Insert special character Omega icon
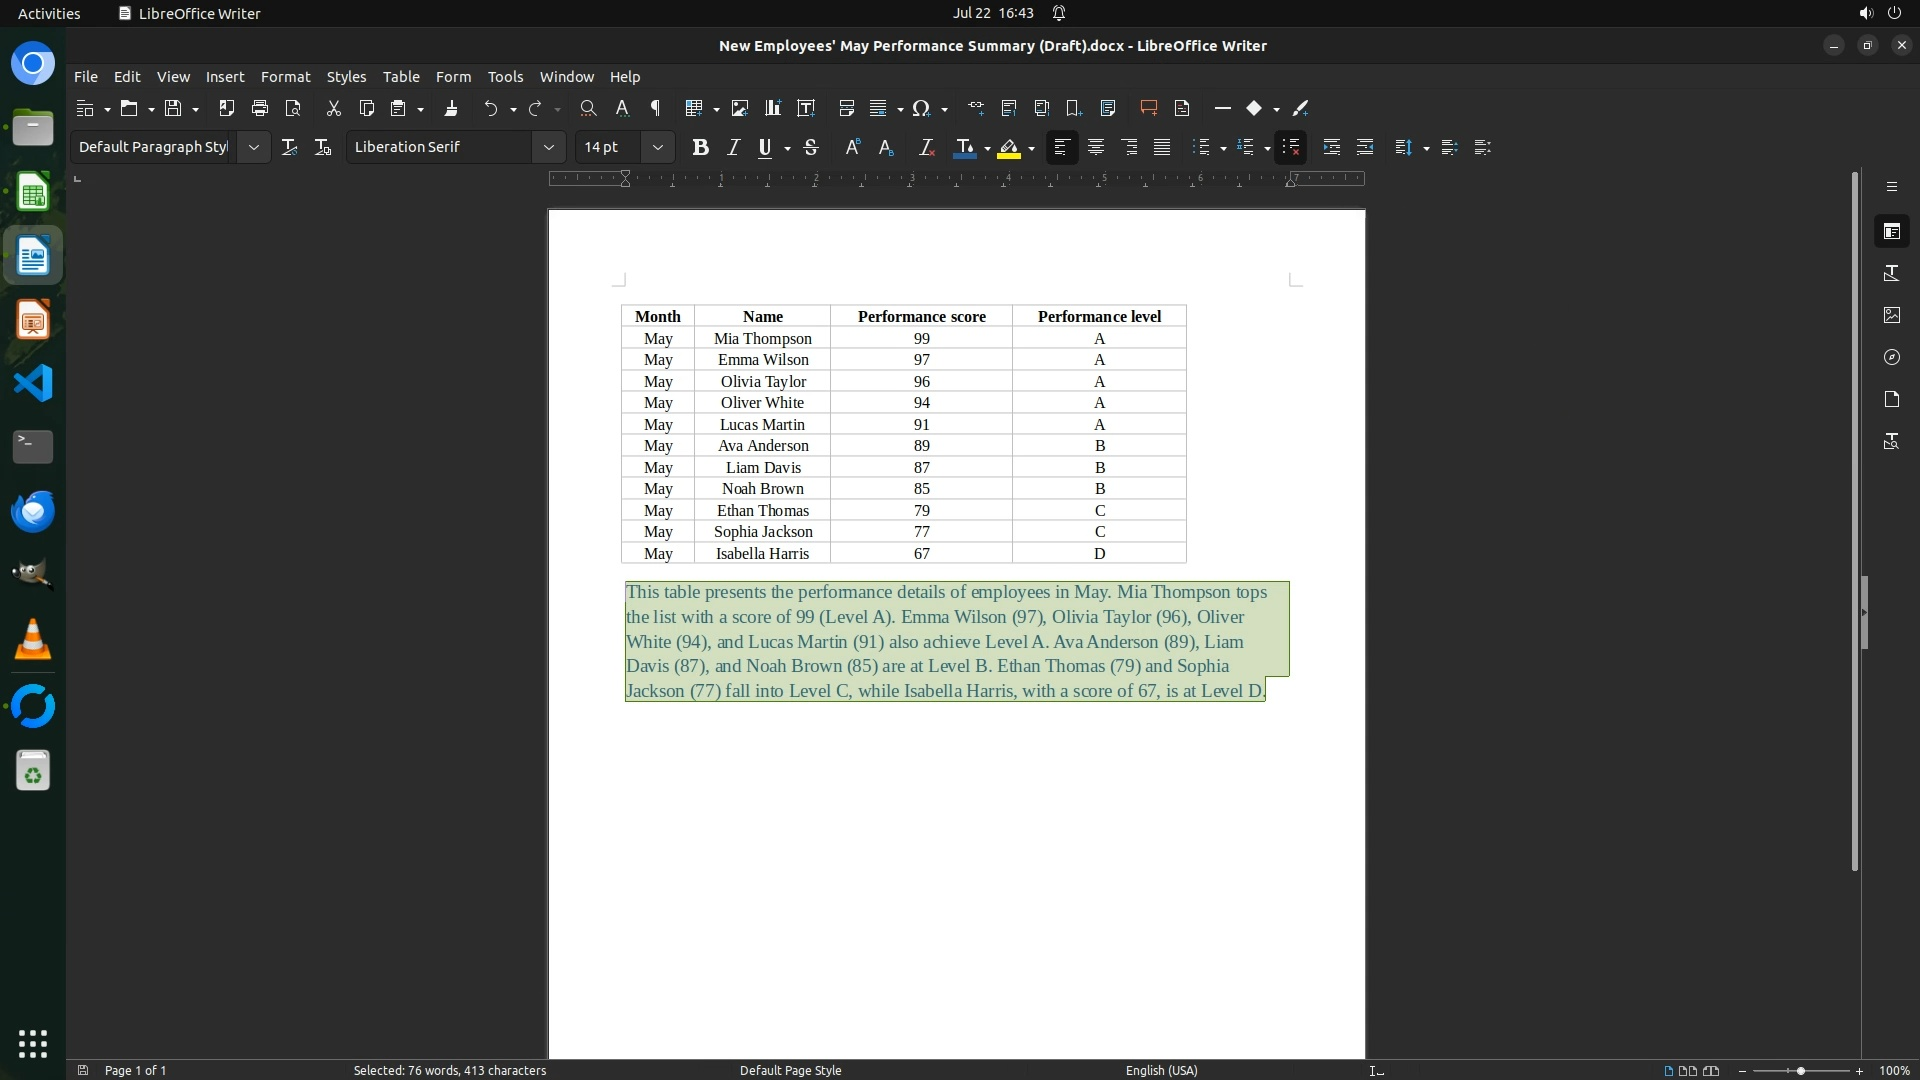The image size is (1920, 1080). point(921,108)
